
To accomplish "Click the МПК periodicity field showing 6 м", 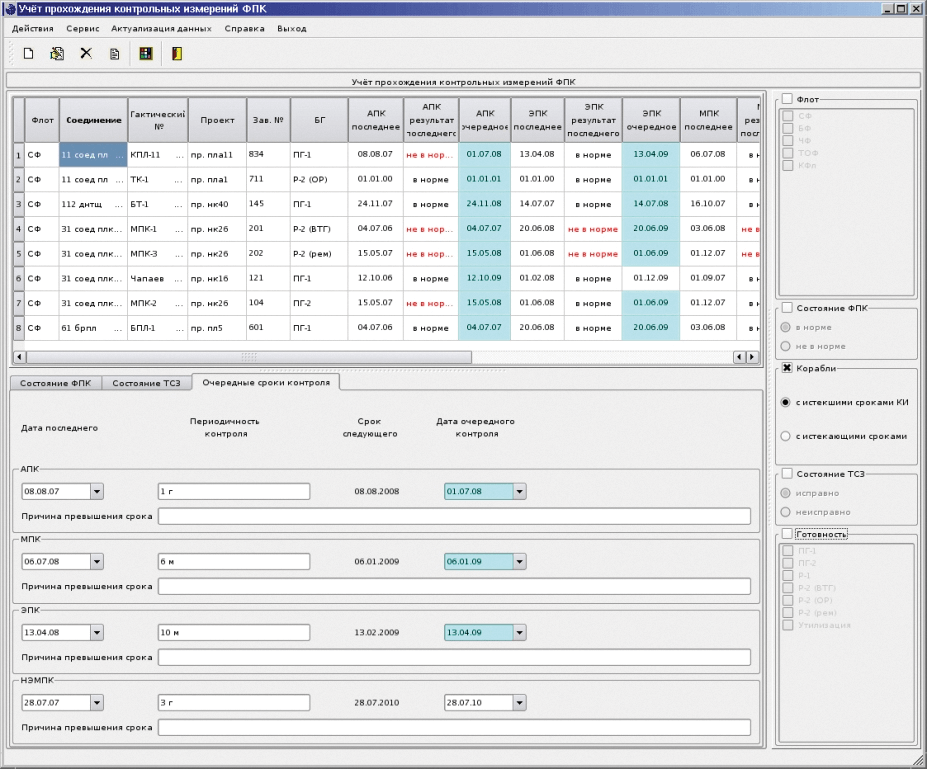I will click(x=234, y=562).
